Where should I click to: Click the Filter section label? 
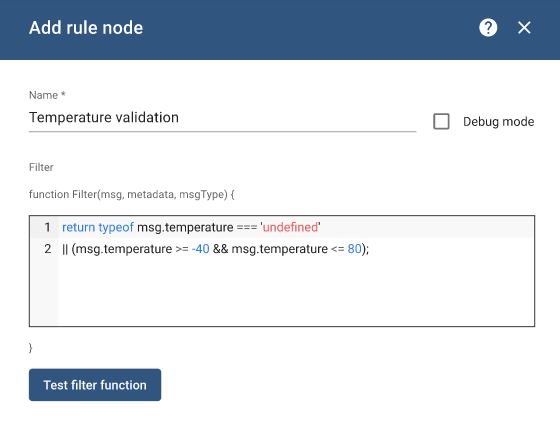(41, 167)
